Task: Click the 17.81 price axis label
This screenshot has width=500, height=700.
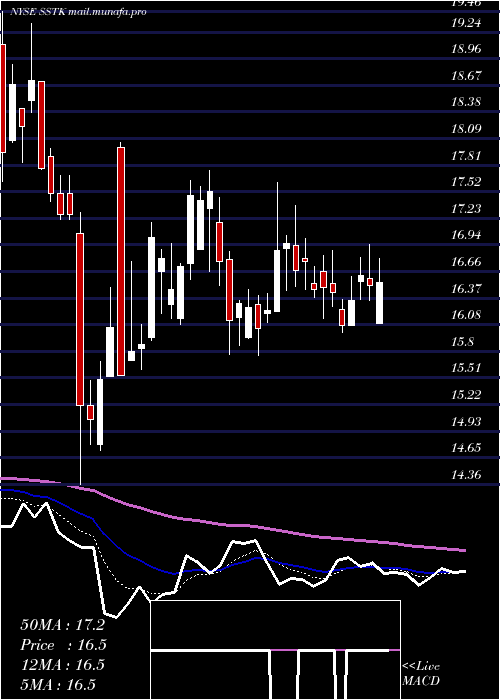Action: coord(467,155)
